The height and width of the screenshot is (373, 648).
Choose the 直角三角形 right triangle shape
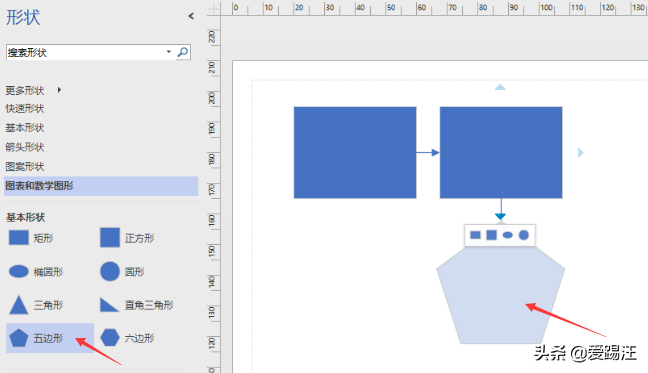136,305
